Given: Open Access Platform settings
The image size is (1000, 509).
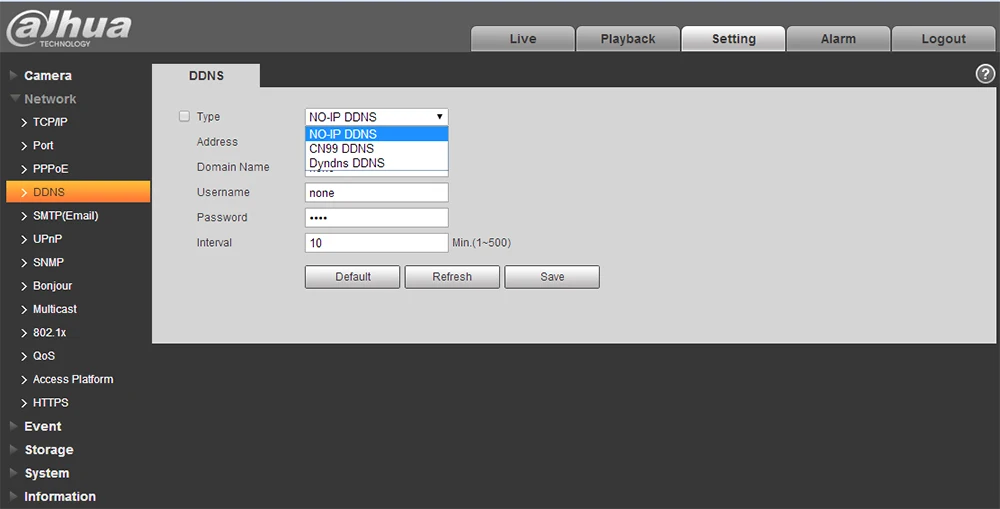Looking at the screenshot, I should 73,380.
